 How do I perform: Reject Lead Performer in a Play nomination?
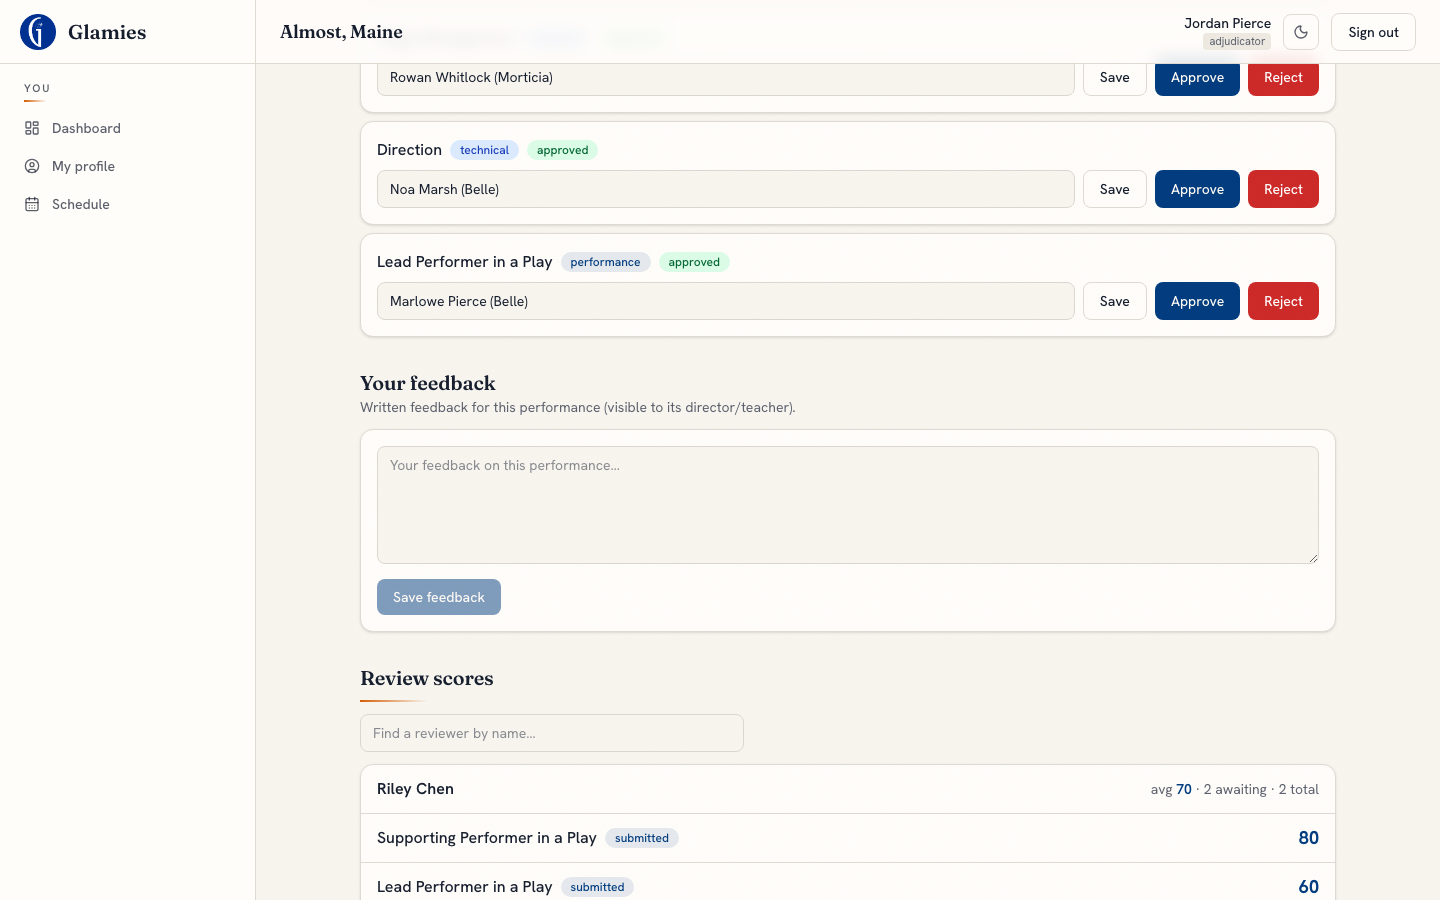(1283, 301)
